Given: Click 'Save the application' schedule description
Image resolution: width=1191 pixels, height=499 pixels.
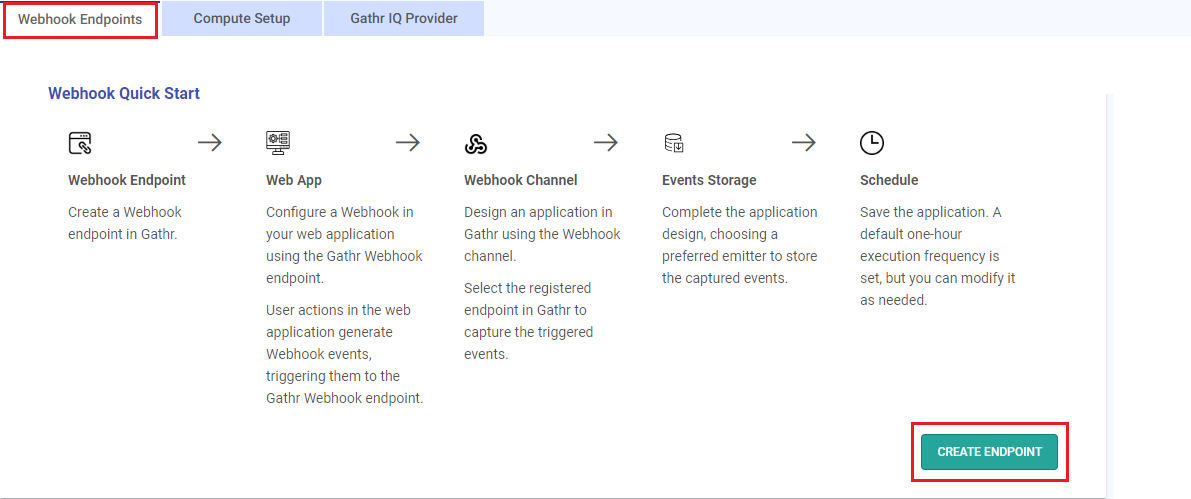Looking at the screenshot, I should (x=937, y=256).
